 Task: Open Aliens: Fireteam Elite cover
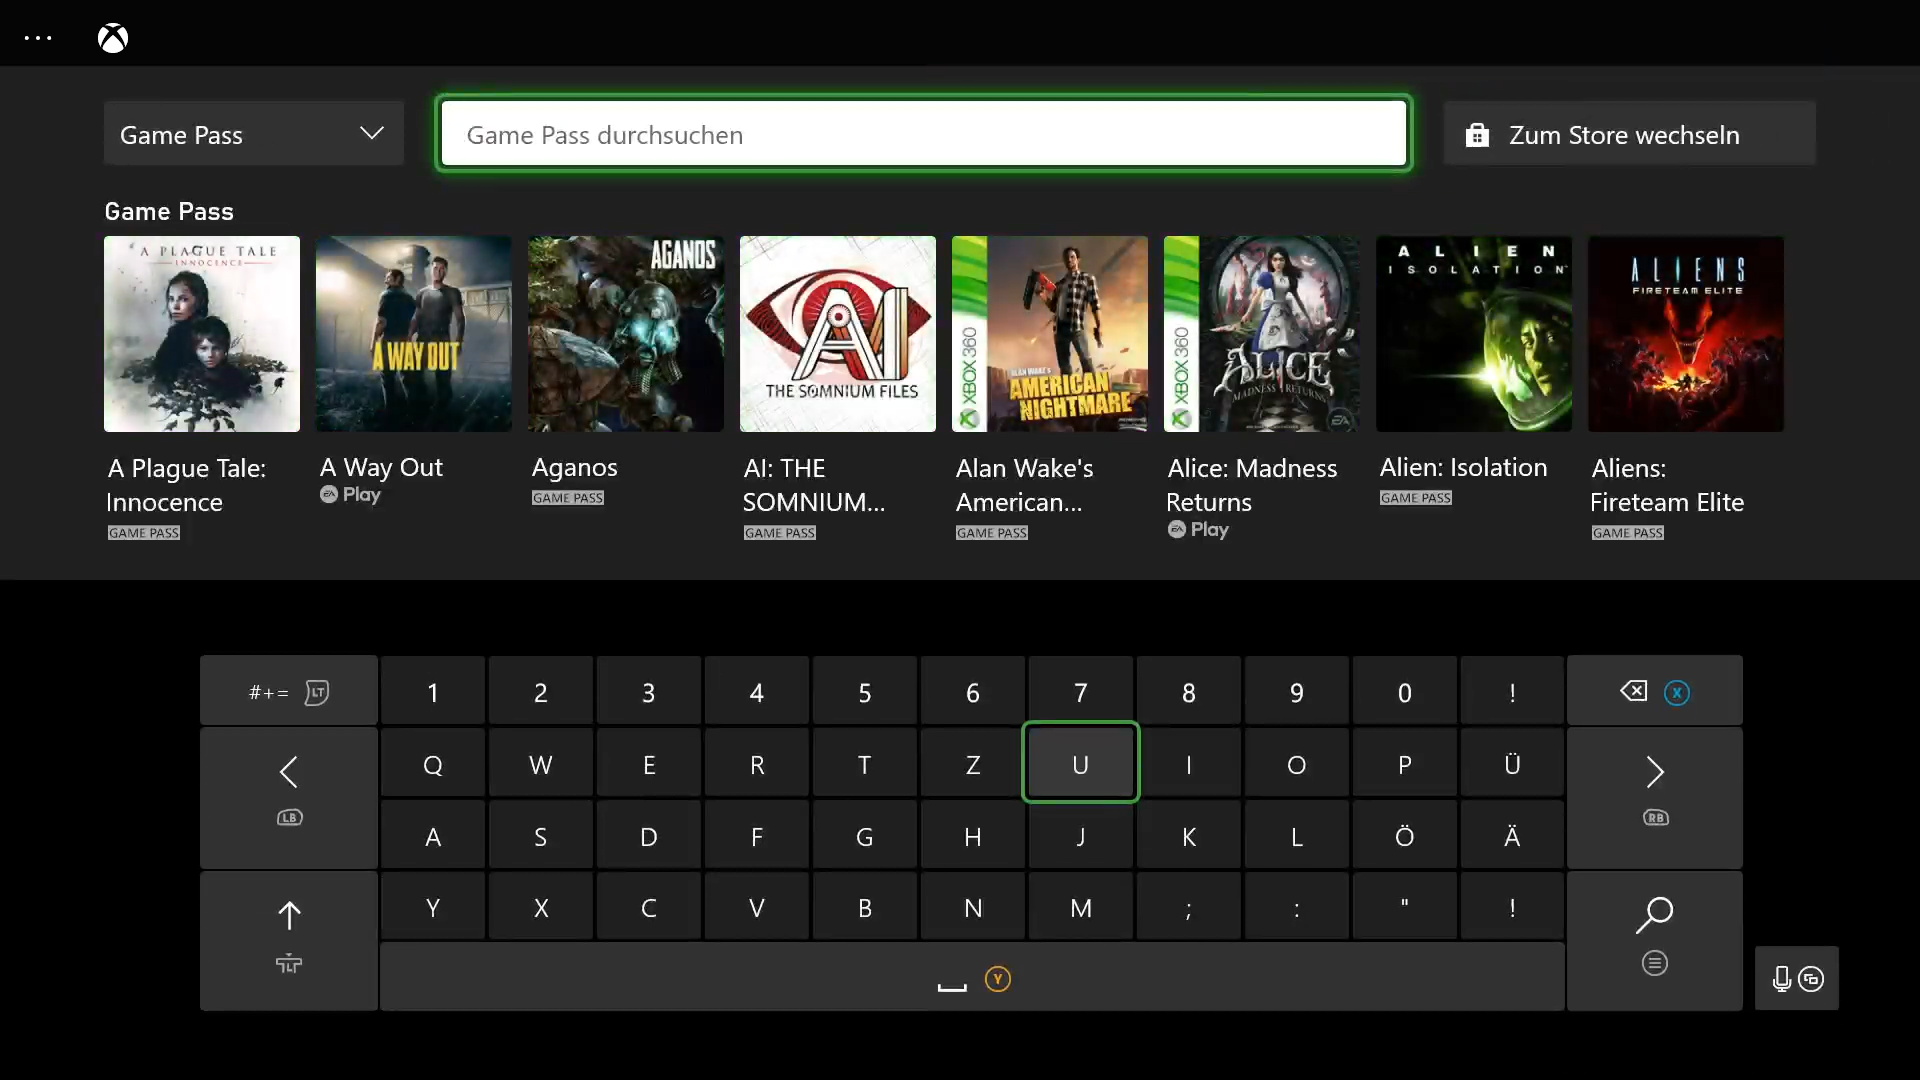pos(1686,334)
